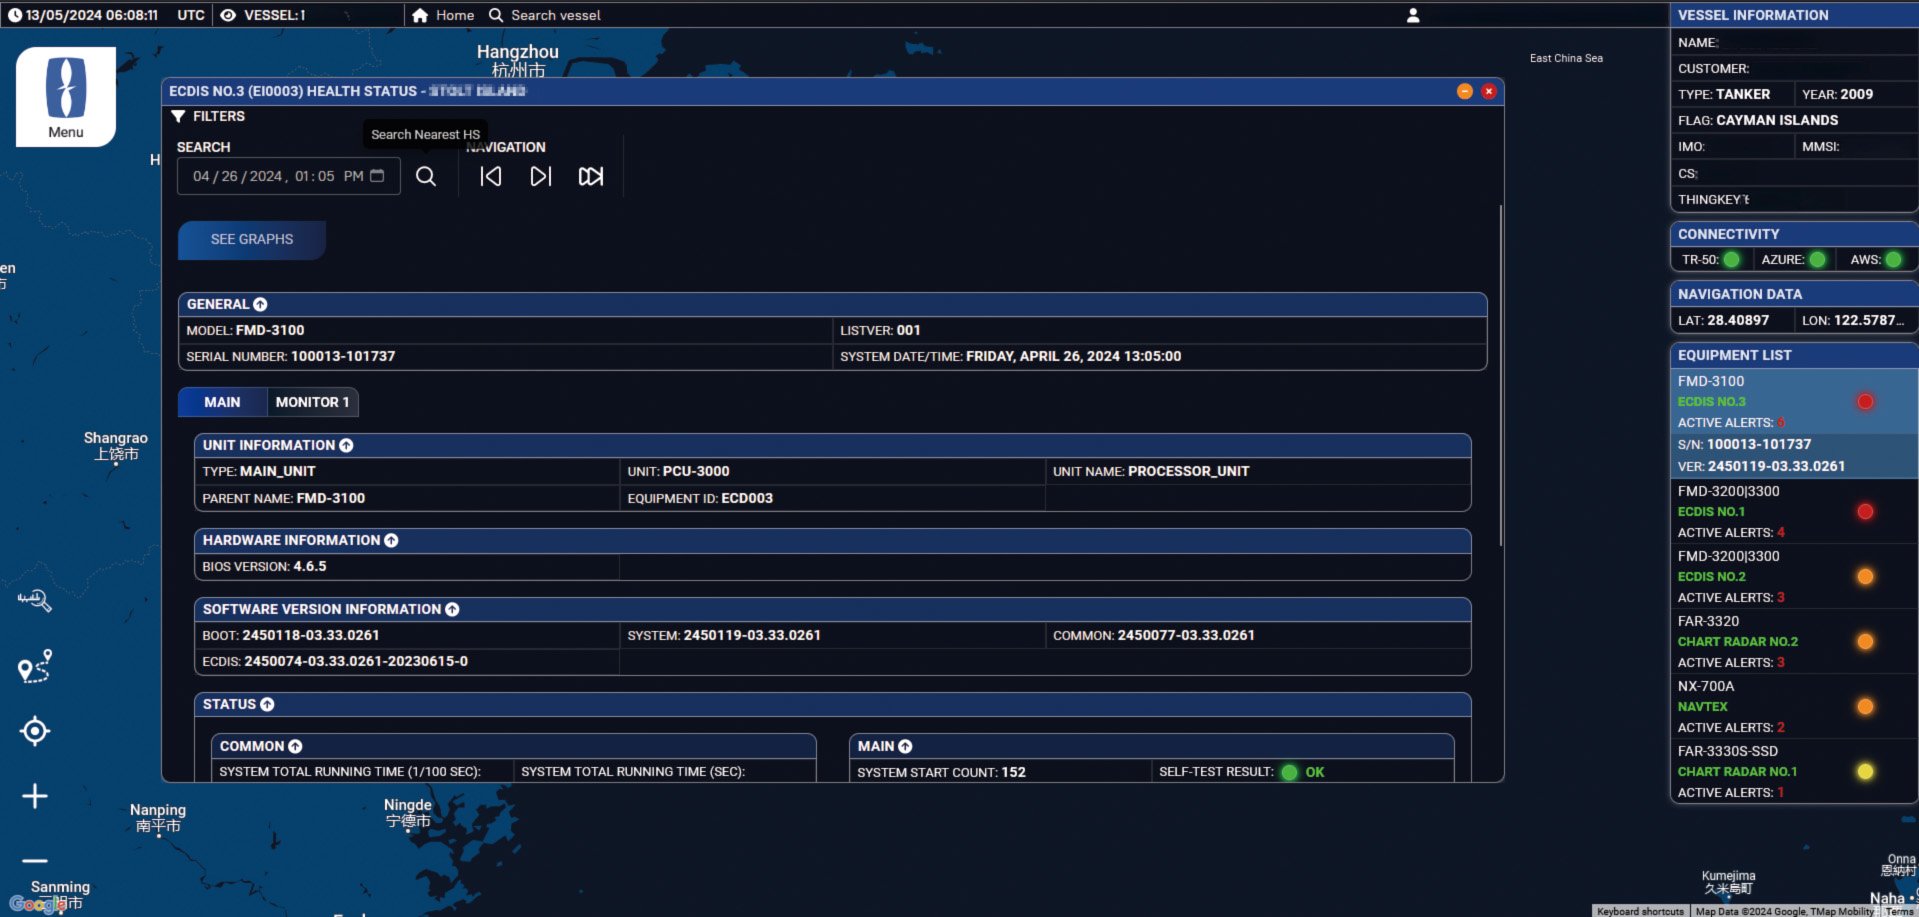The height and width of the screenshot is (917, 1919).
Task: Click the Search vessel magnifier icon
Action: pos(496,15)
